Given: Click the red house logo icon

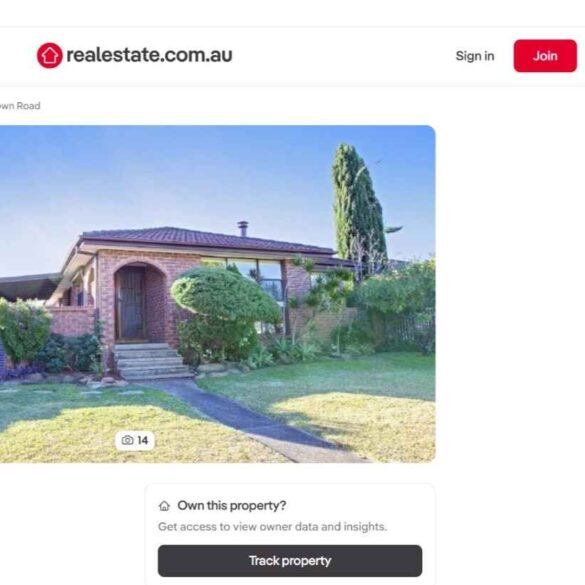Looking at the screenshot, I should [50, 55].
